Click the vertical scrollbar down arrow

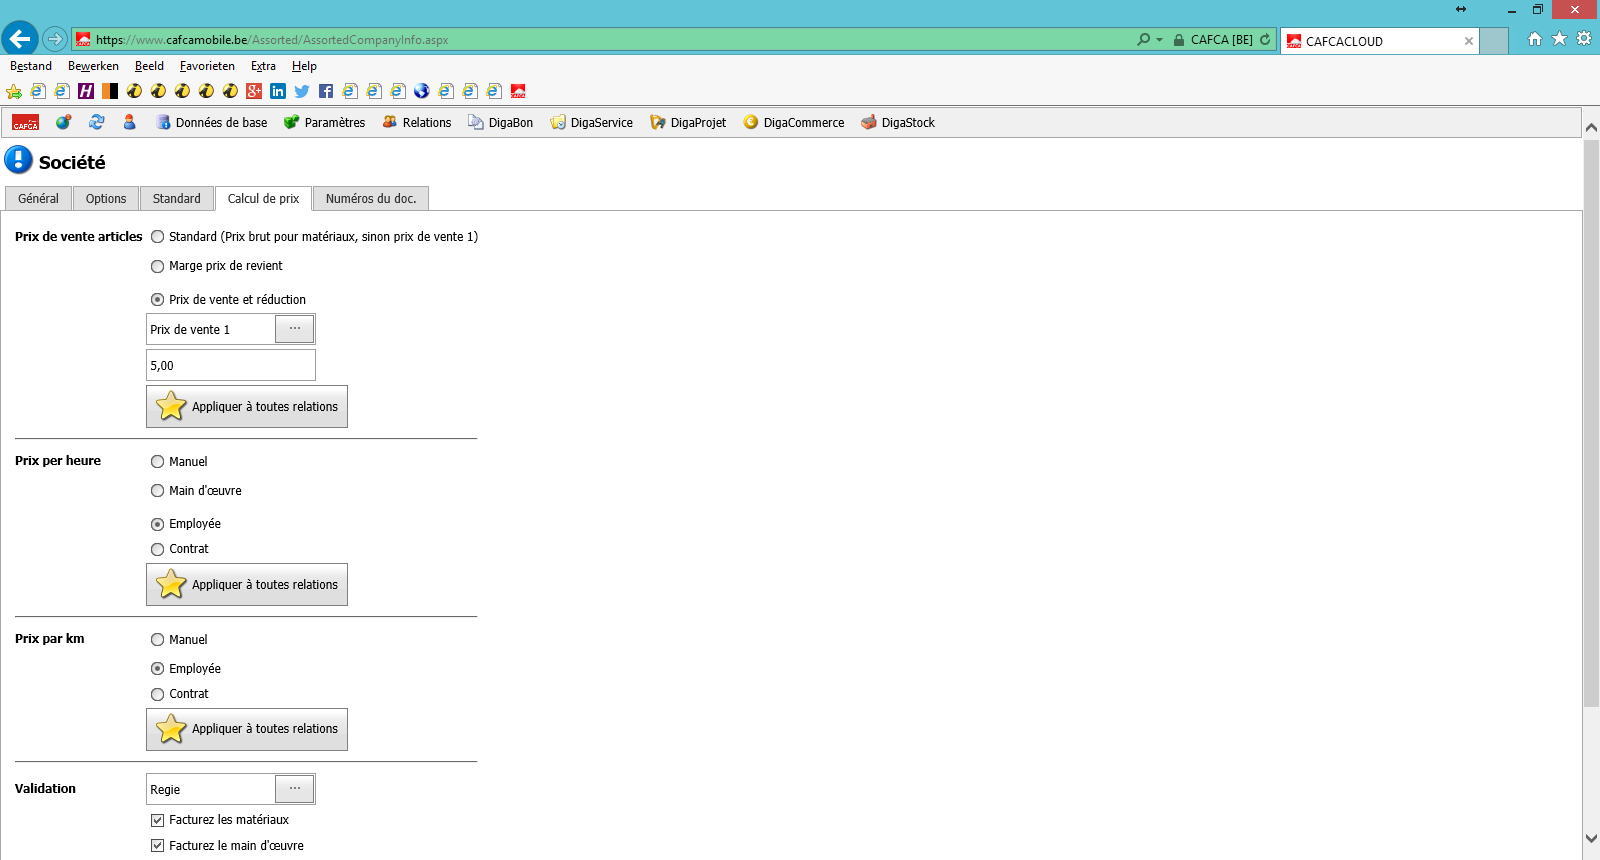tap(1591, 839)
